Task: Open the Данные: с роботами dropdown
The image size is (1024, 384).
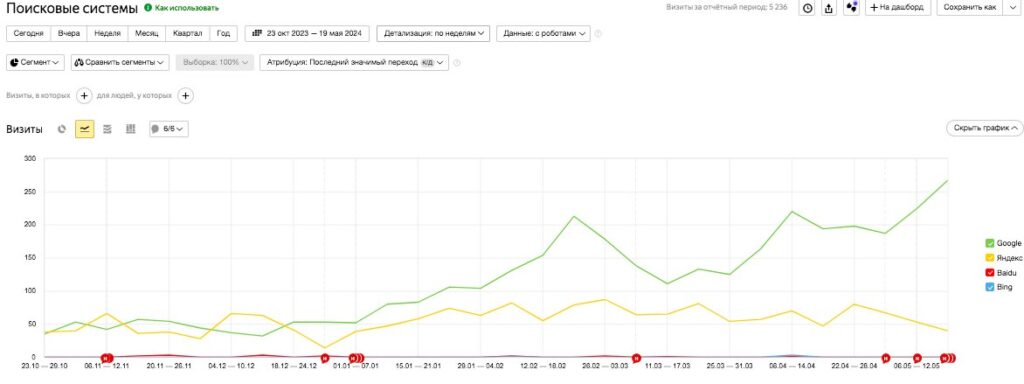Action: [x=543, y=33]
